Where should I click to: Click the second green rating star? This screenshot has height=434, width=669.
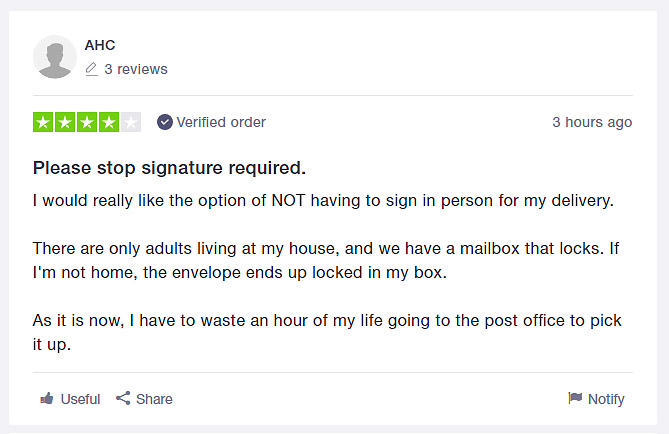click(65, 122)
